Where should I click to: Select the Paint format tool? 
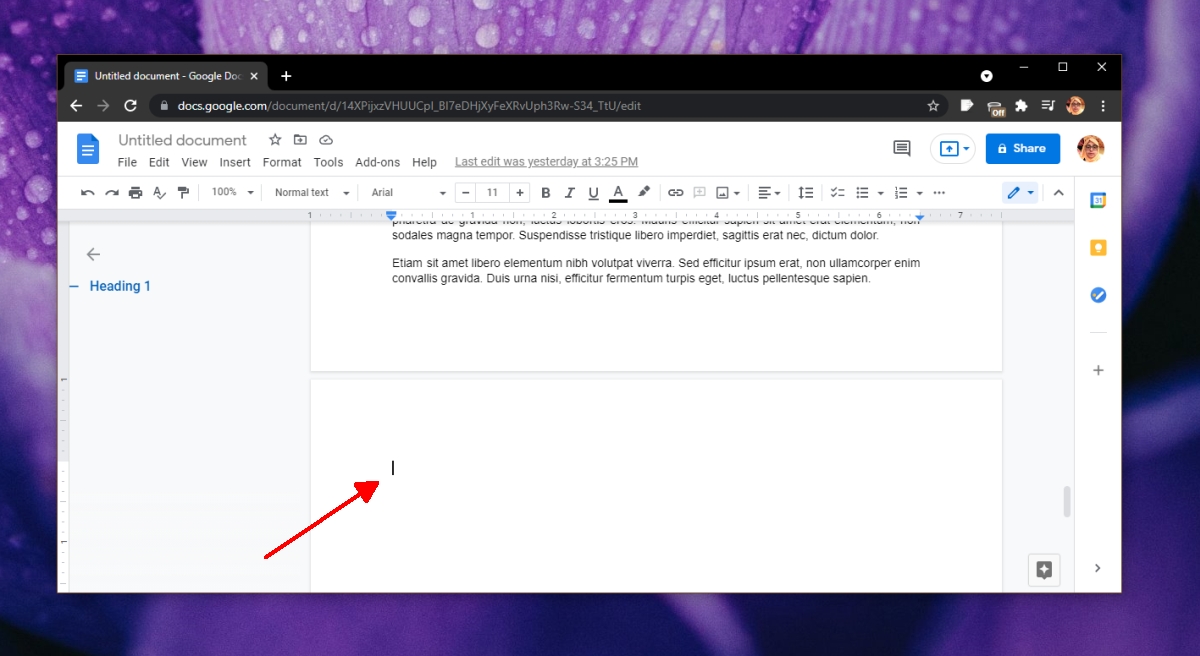pos(183,192)
